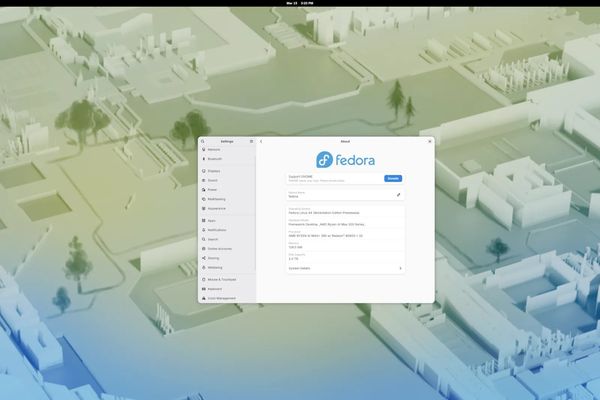
Task: Select Sound in the Settings sidebar
Action: pos(227,180)
